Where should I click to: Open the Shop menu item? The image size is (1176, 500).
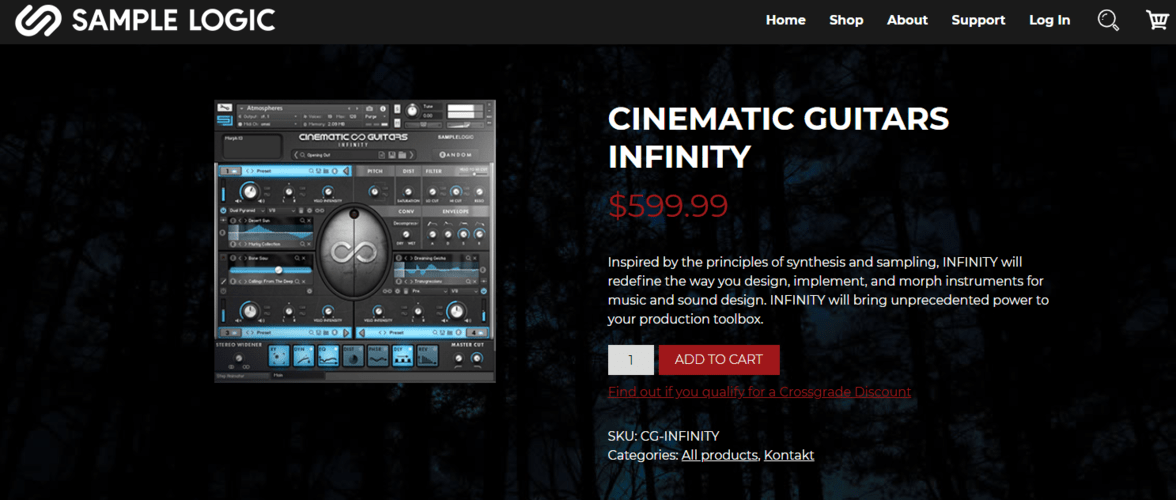(846, 20)
